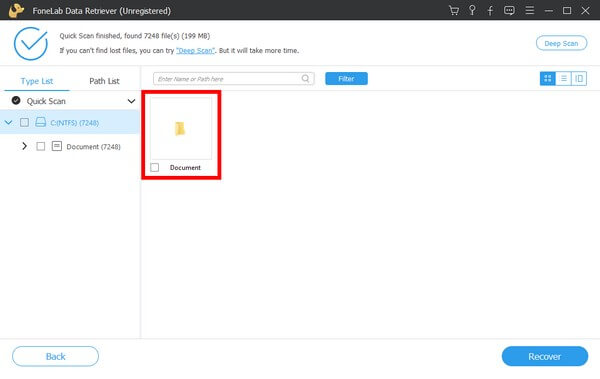Screen dimensions: 600x379
Task: Click the magnifier search icon
Action: point(305,78)
